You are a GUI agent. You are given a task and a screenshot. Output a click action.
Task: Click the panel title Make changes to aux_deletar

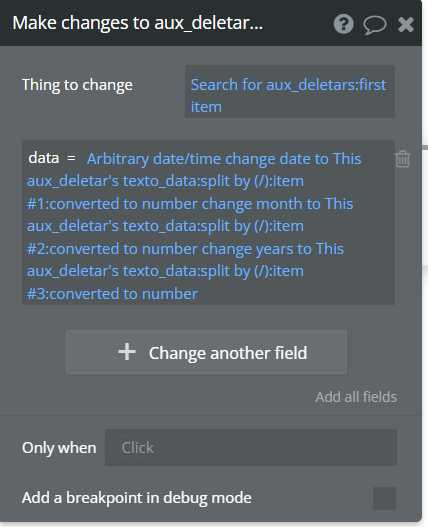138,23
